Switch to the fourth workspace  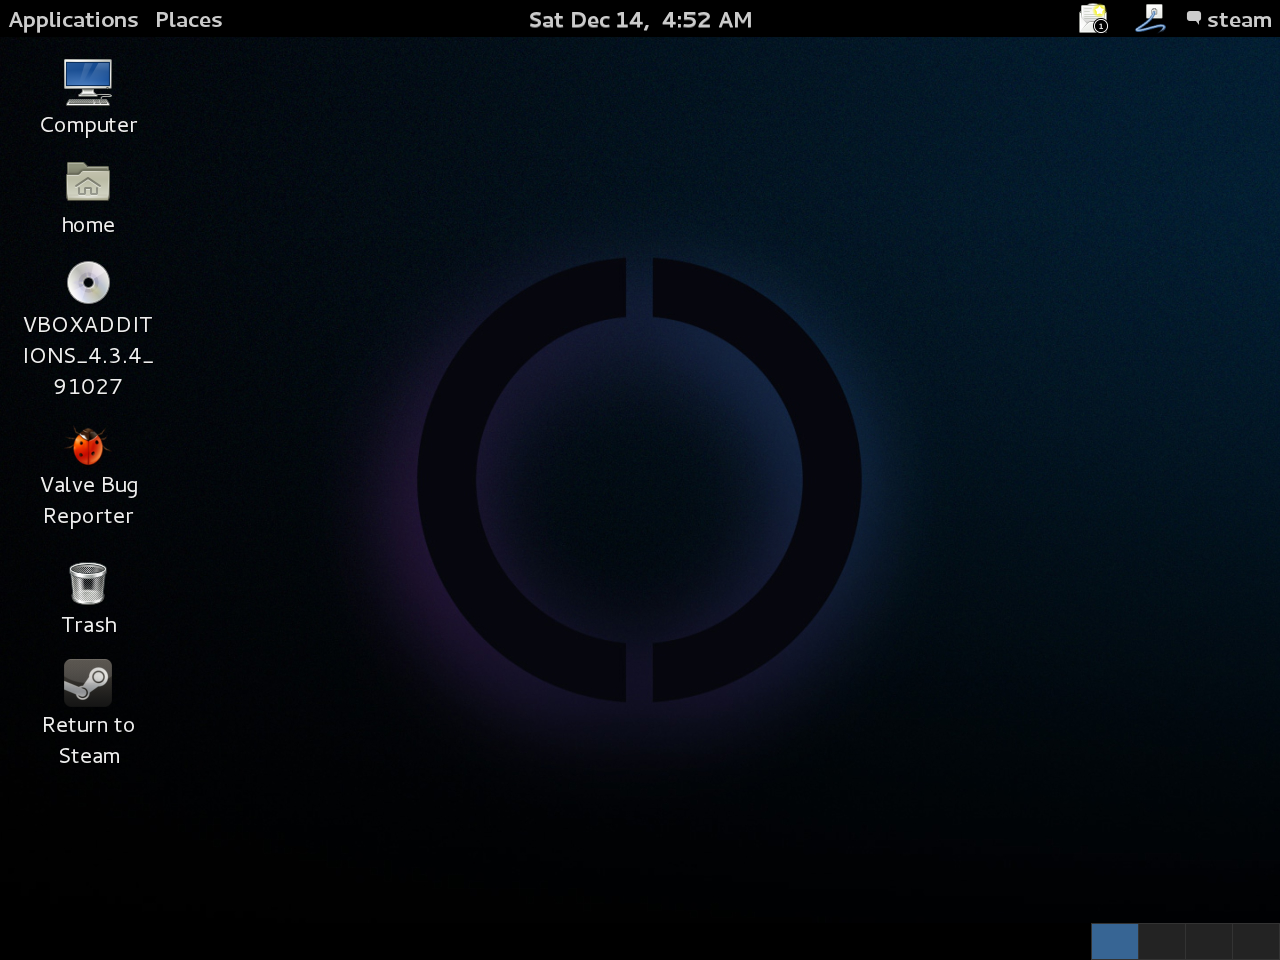[x=1254, y=941]
